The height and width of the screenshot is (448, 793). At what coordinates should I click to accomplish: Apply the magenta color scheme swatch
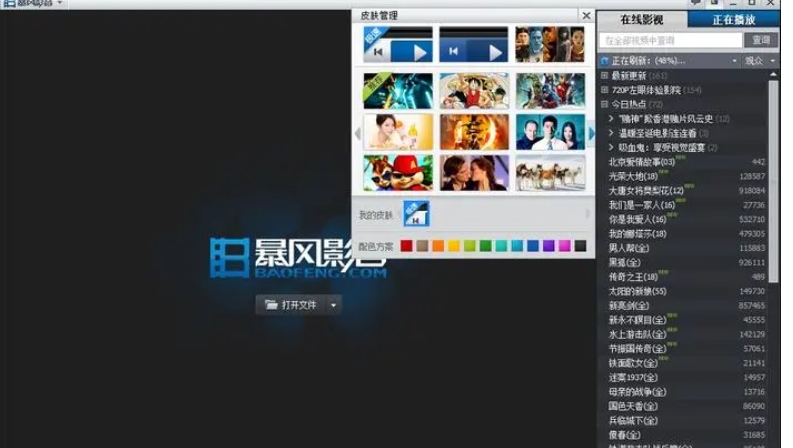[564, 246]
